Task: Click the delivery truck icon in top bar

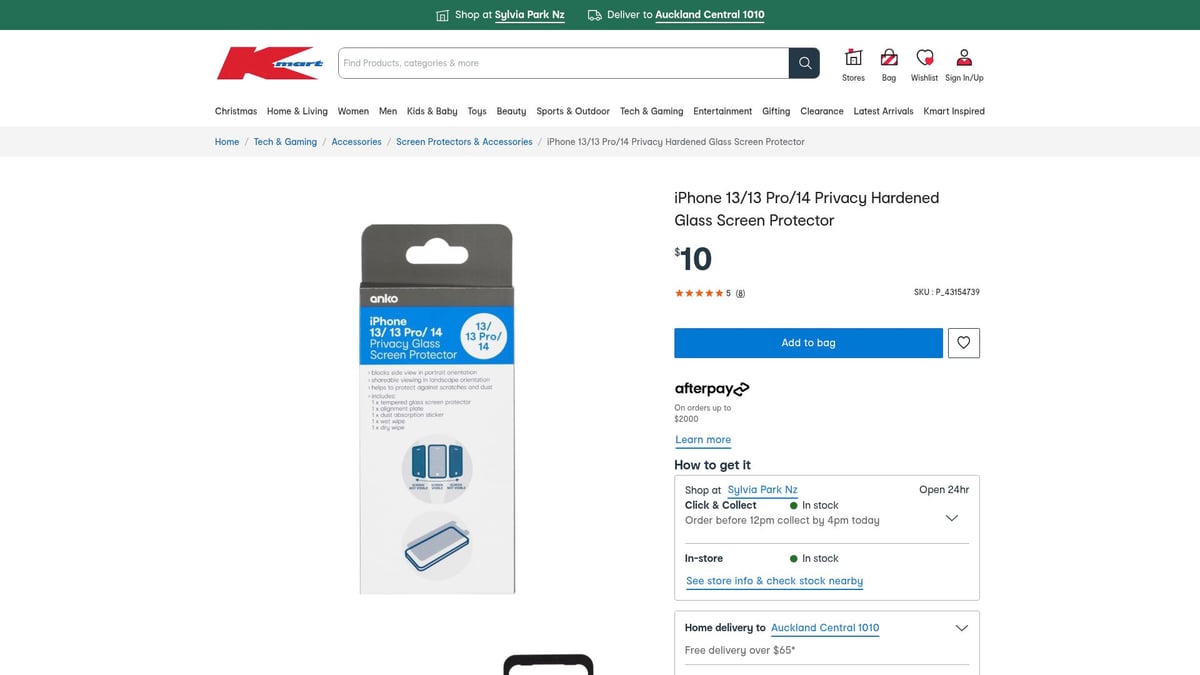Action: tap(594, 16)
